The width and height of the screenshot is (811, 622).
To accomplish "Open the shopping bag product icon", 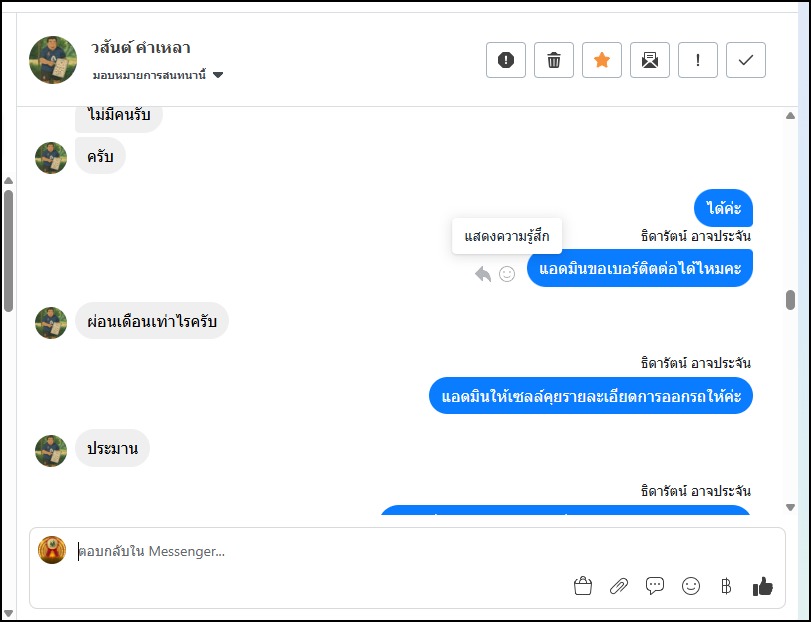I will click(x=583, y=587).
